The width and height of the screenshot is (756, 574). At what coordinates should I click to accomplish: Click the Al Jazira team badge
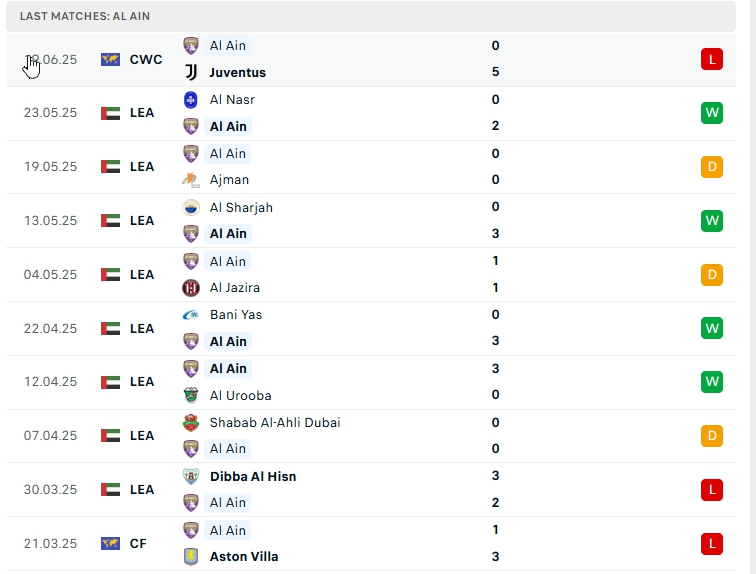(191, 288)
